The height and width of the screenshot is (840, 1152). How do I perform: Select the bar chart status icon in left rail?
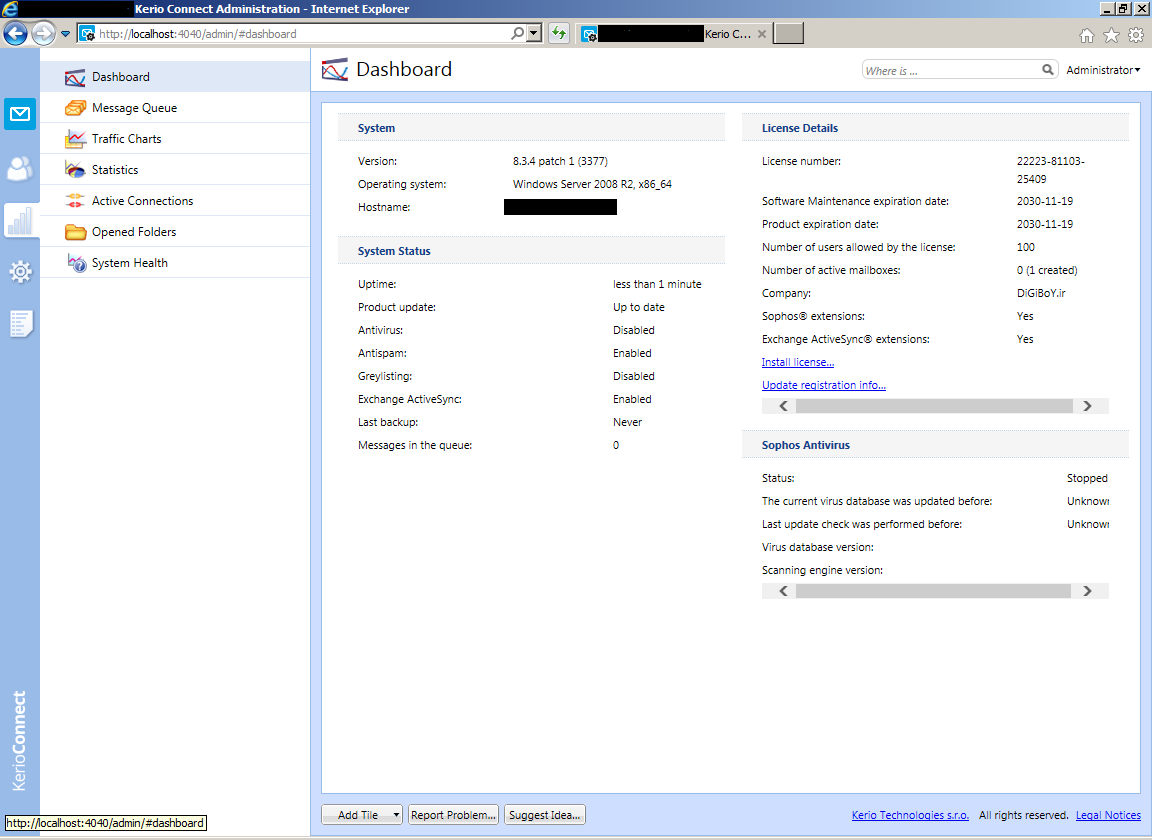click(20, 220)
